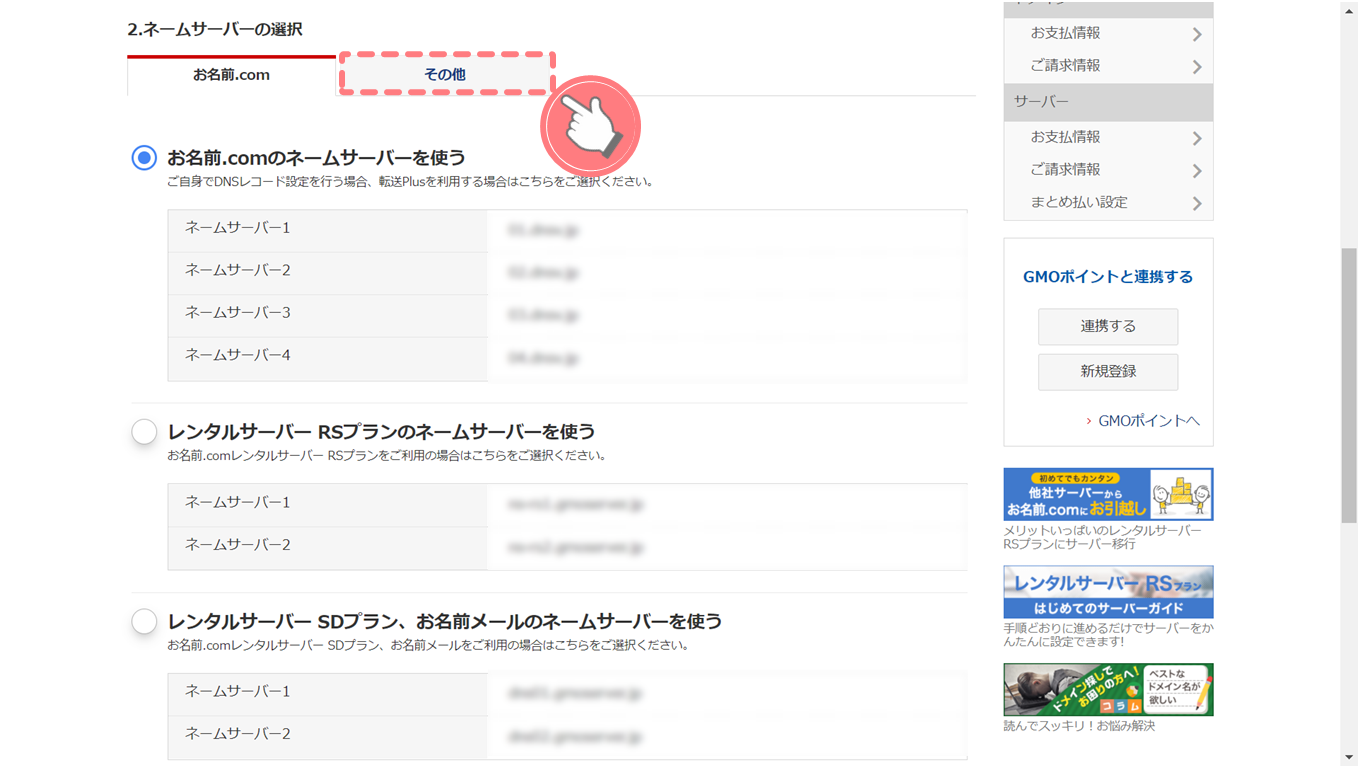Open まとめ払い設定 in the sidebar
This screenshot has width=1358, height=768.
pyautogui.click(x=1108, y=202)
